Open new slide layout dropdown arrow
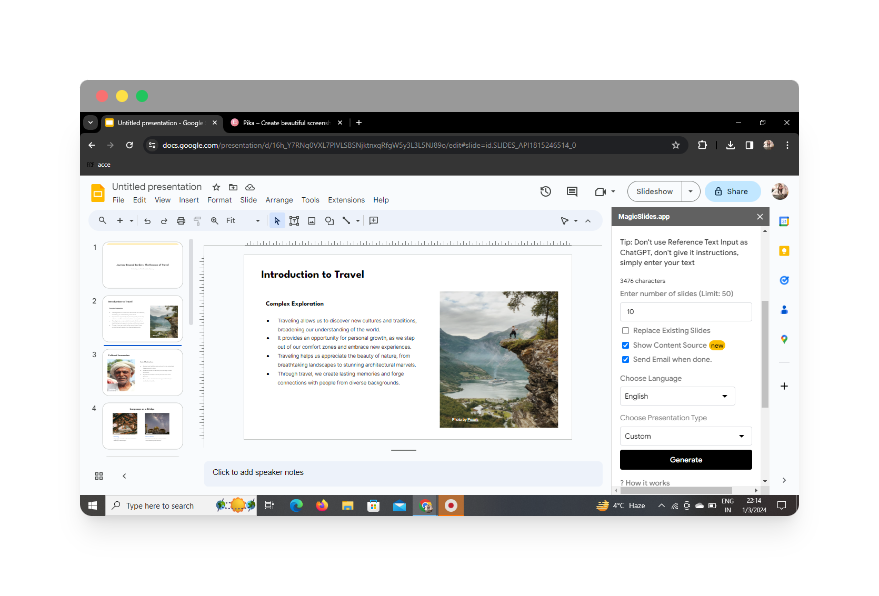This screenshot has width=879, height=596. [132, 221]
